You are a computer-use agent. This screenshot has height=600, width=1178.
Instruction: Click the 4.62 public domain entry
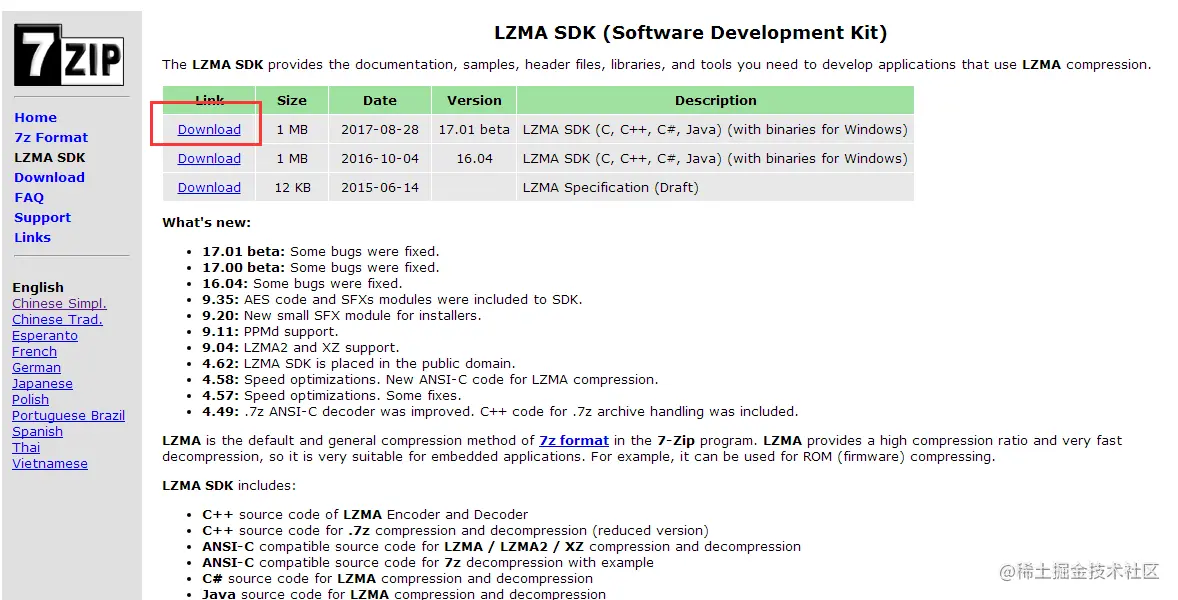coord(359,363)
